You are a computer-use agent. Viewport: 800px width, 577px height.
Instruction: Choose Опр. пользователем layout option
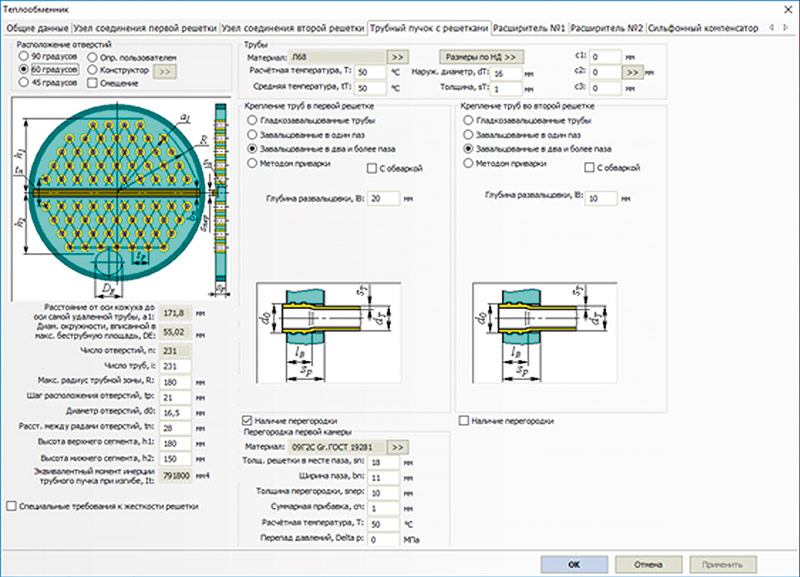pos(132,58)
